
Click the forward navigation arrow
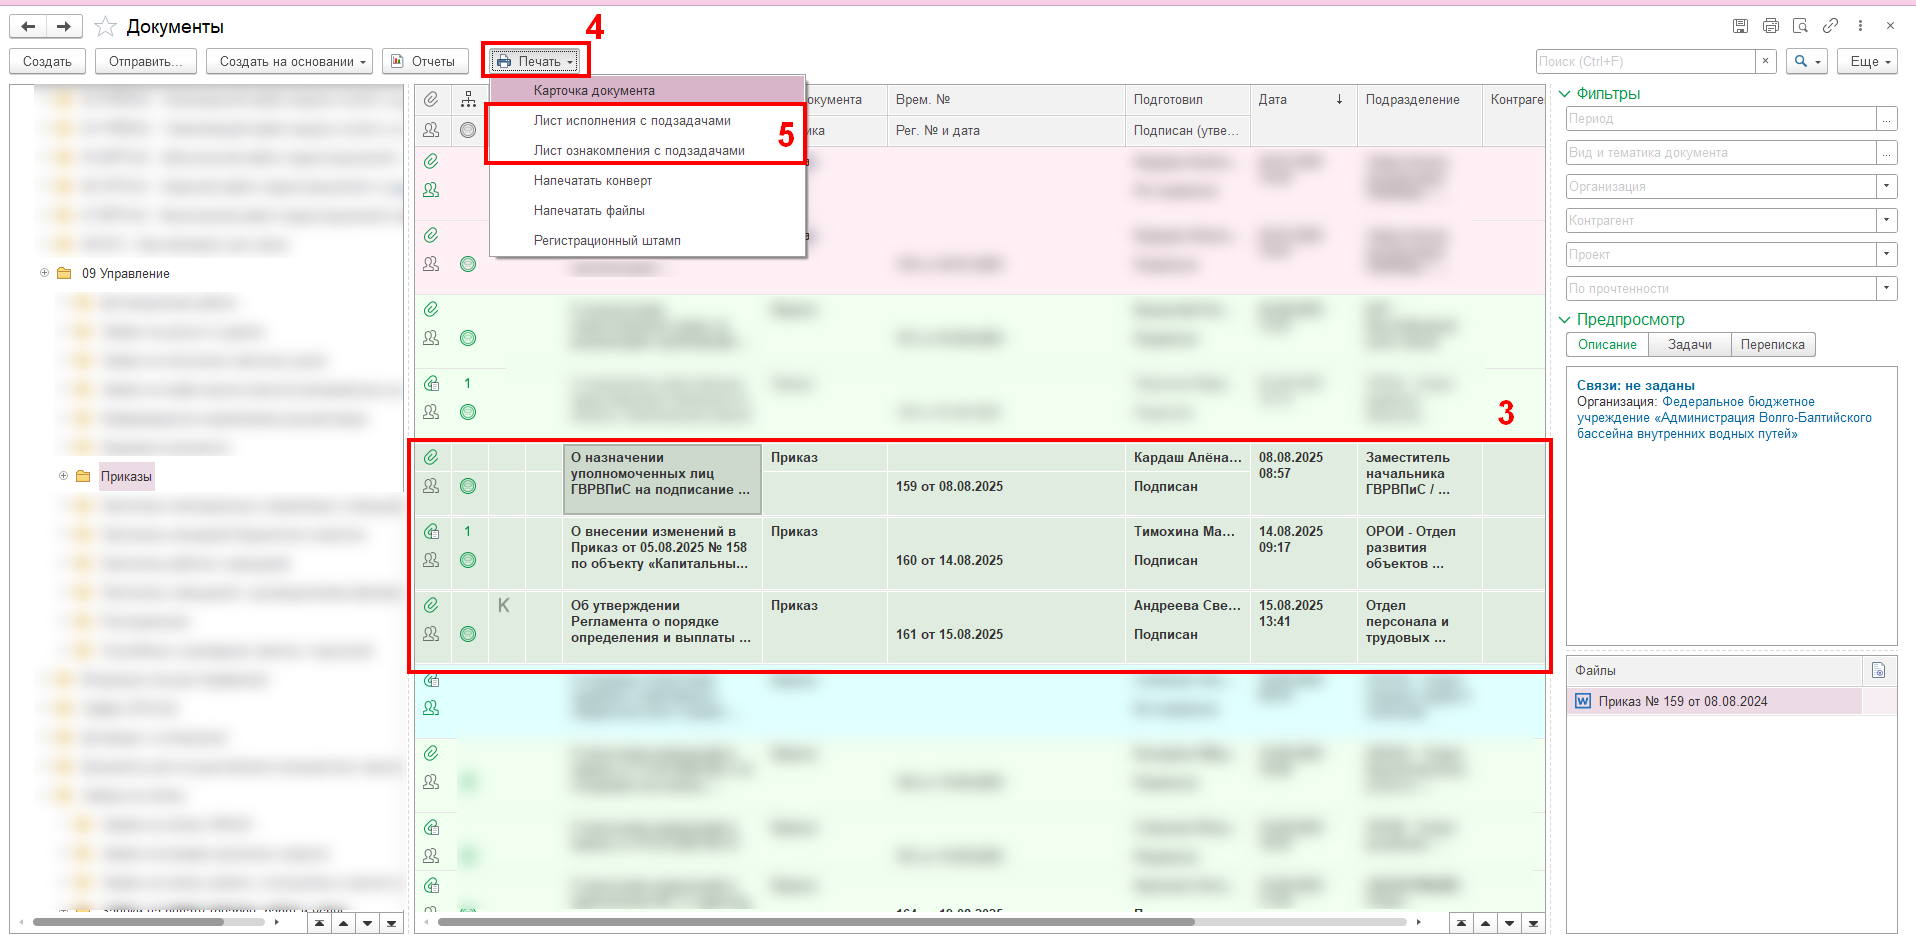click(x=63, y=27)
